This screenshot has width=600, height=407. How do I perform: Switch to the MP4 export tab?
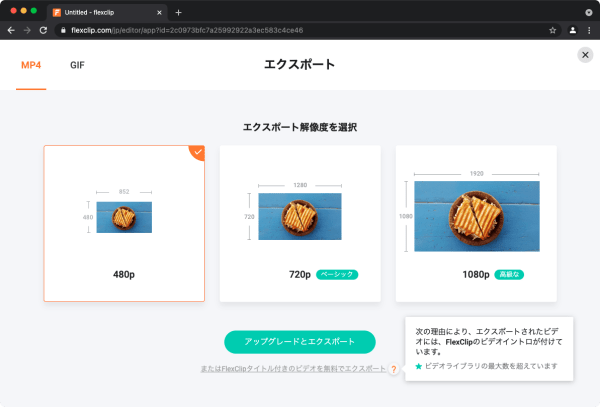[x=31, y=65]
